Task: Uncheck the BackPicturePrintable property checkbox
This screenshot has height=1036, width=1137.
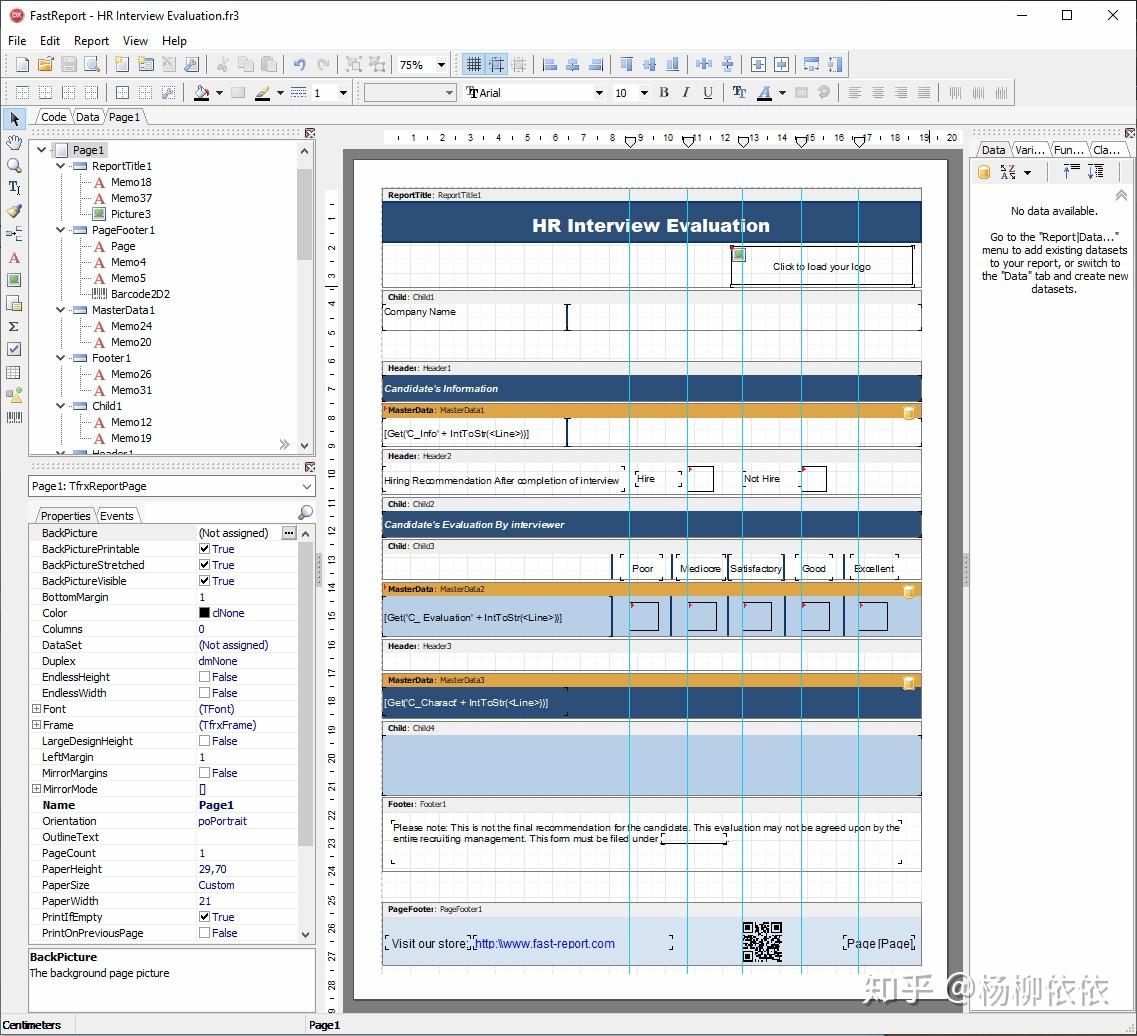Action: 204,549
